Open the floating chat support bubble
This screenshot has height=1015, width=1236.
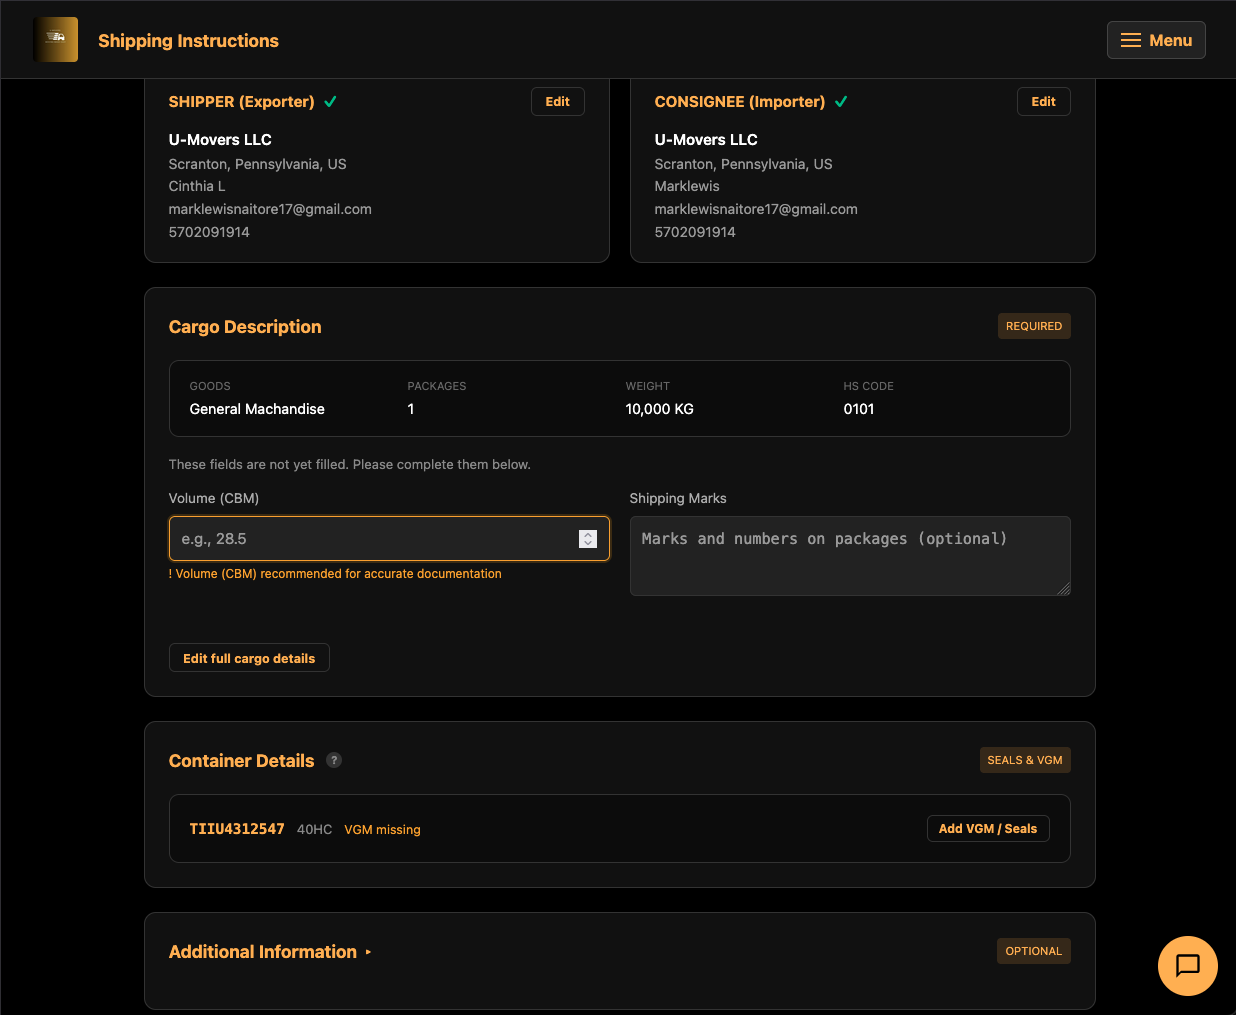pyautogui.click(x=1188, y=966)
